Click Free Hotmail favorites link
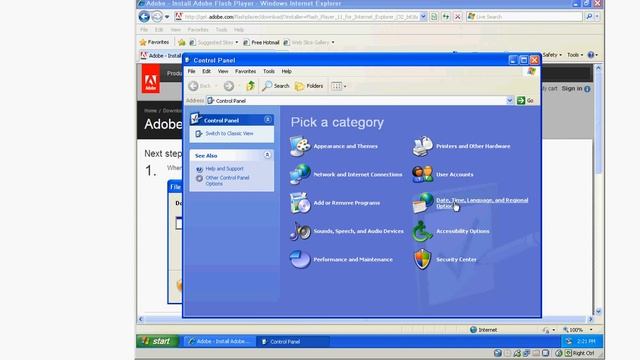The width and height of the screenshot is (640, 360). pos(261,42)
